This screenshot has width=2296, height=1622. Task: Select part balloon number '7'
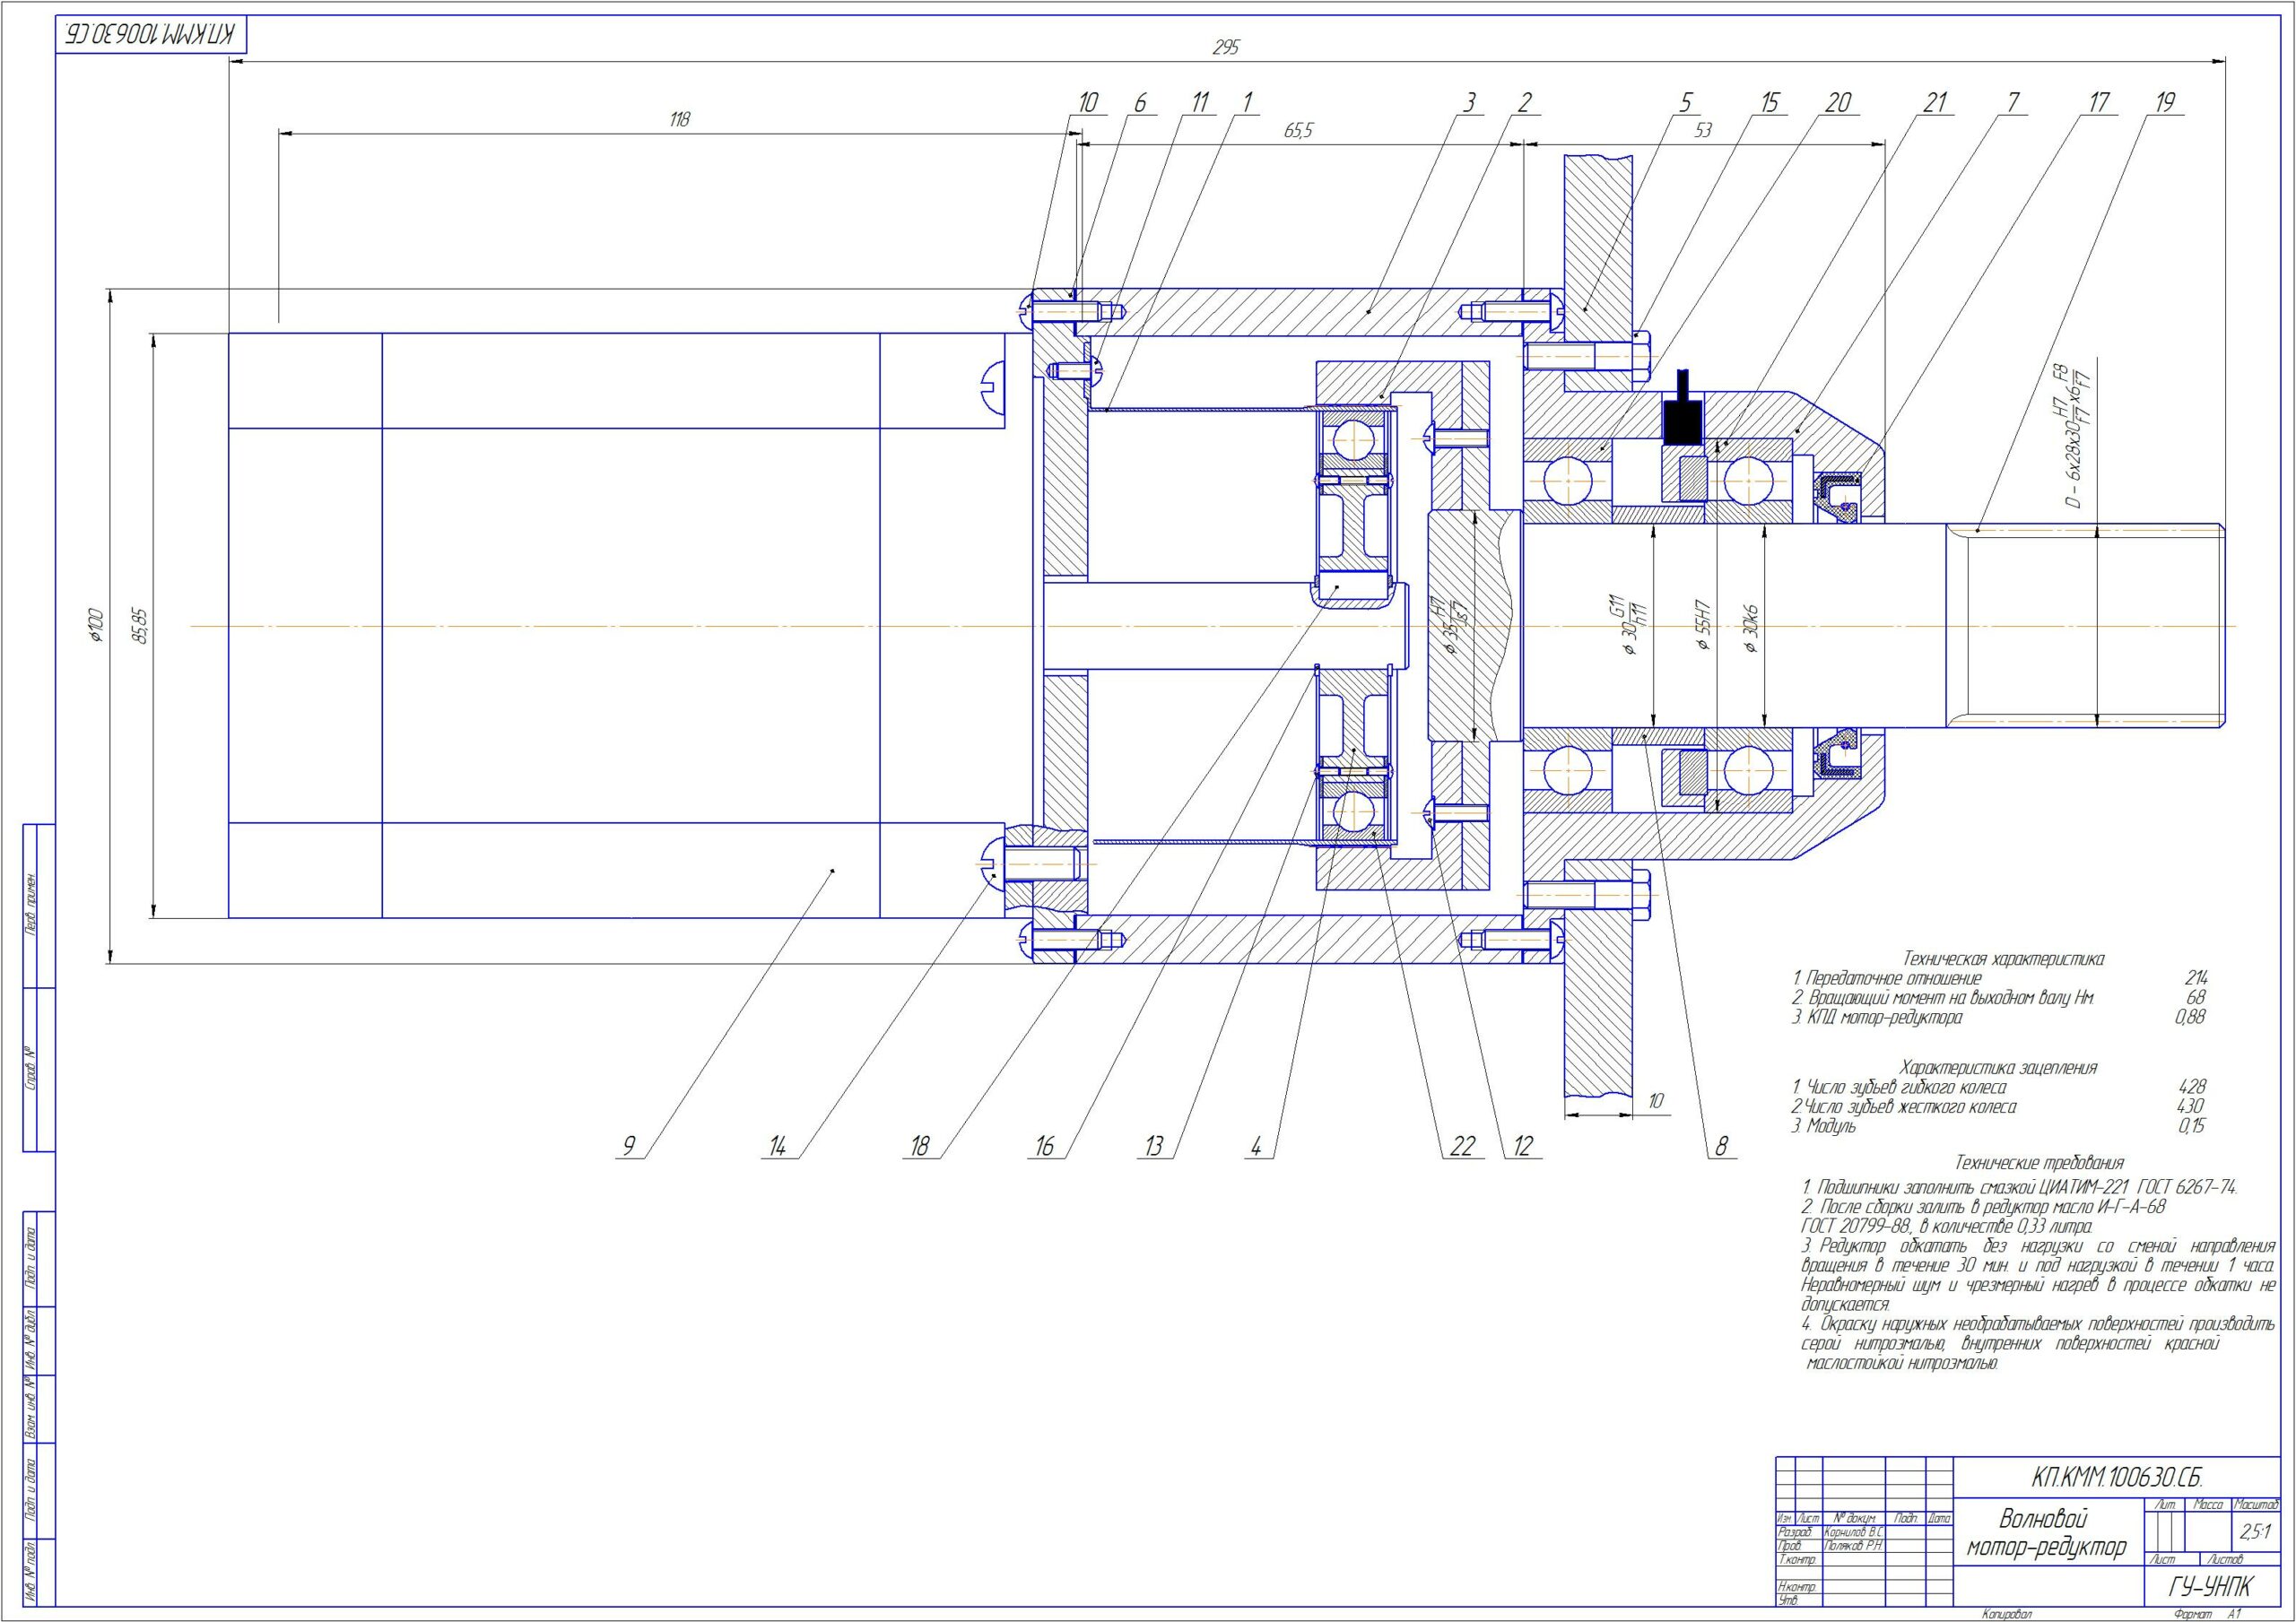pos(2013,103)
